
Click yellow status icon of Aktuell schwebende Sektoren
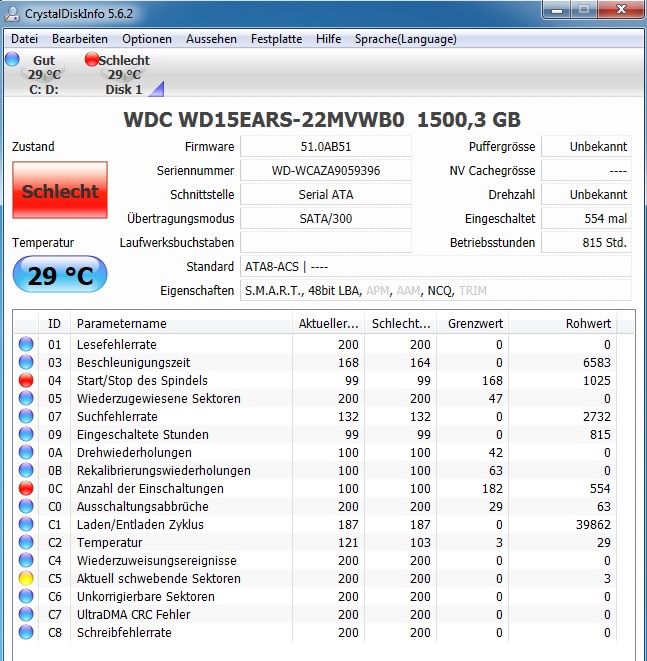pyautogui.click(x=26, y=578)
